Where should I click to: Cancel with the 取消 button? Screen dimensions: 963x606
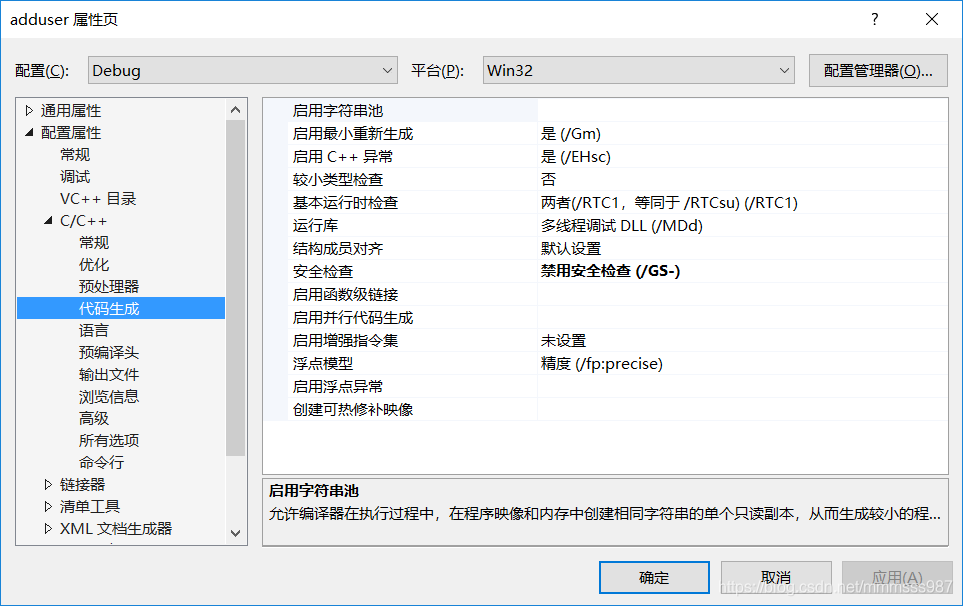pos(776,577)
